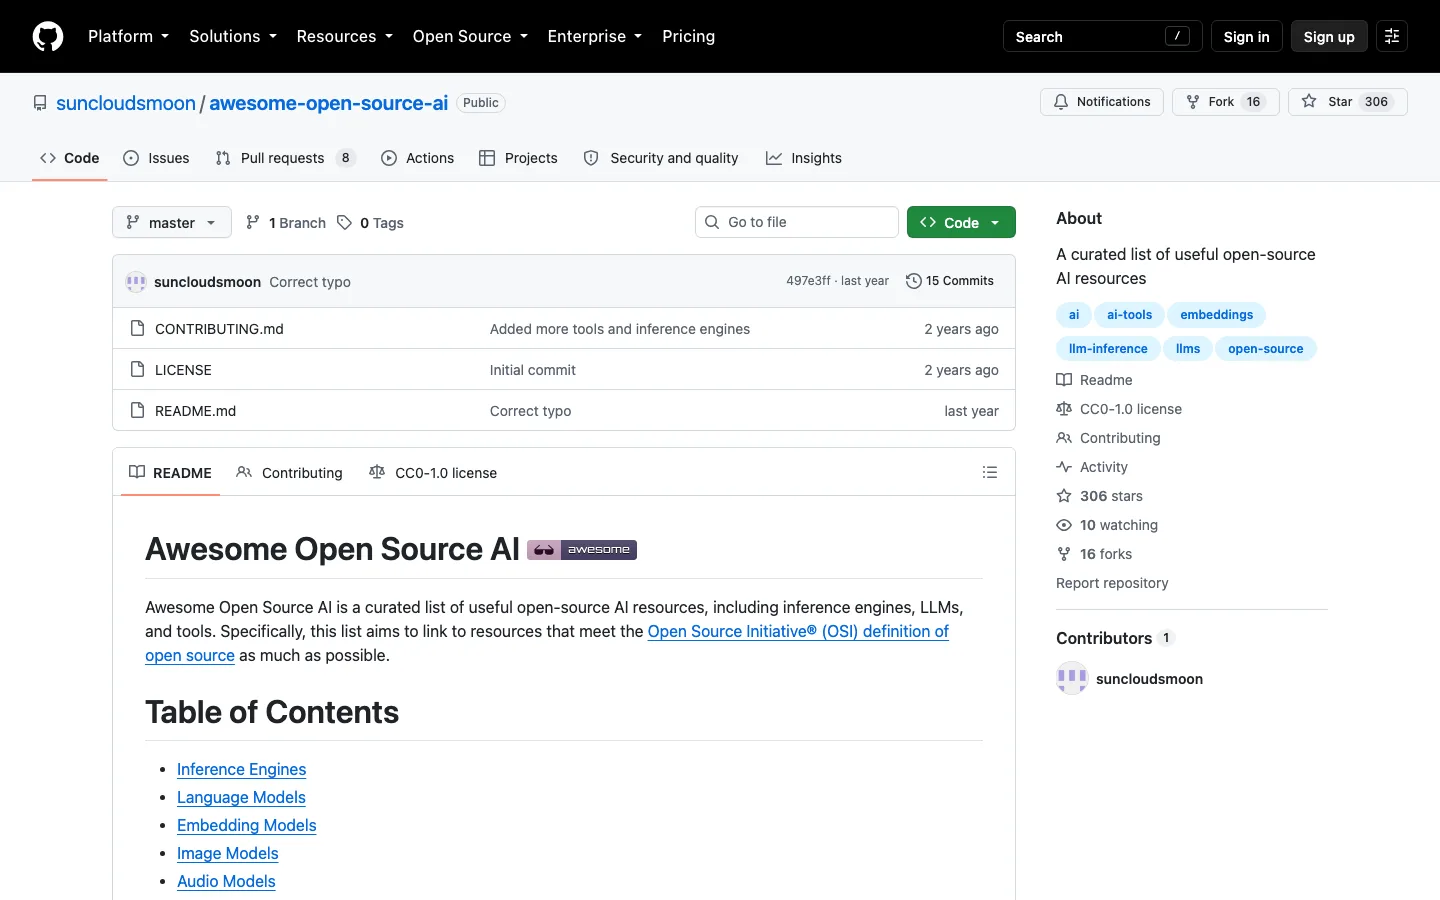The image size is (1440, 900).
Task: Select the Contributing tab in file viewer
Action: tap(289, 472)
